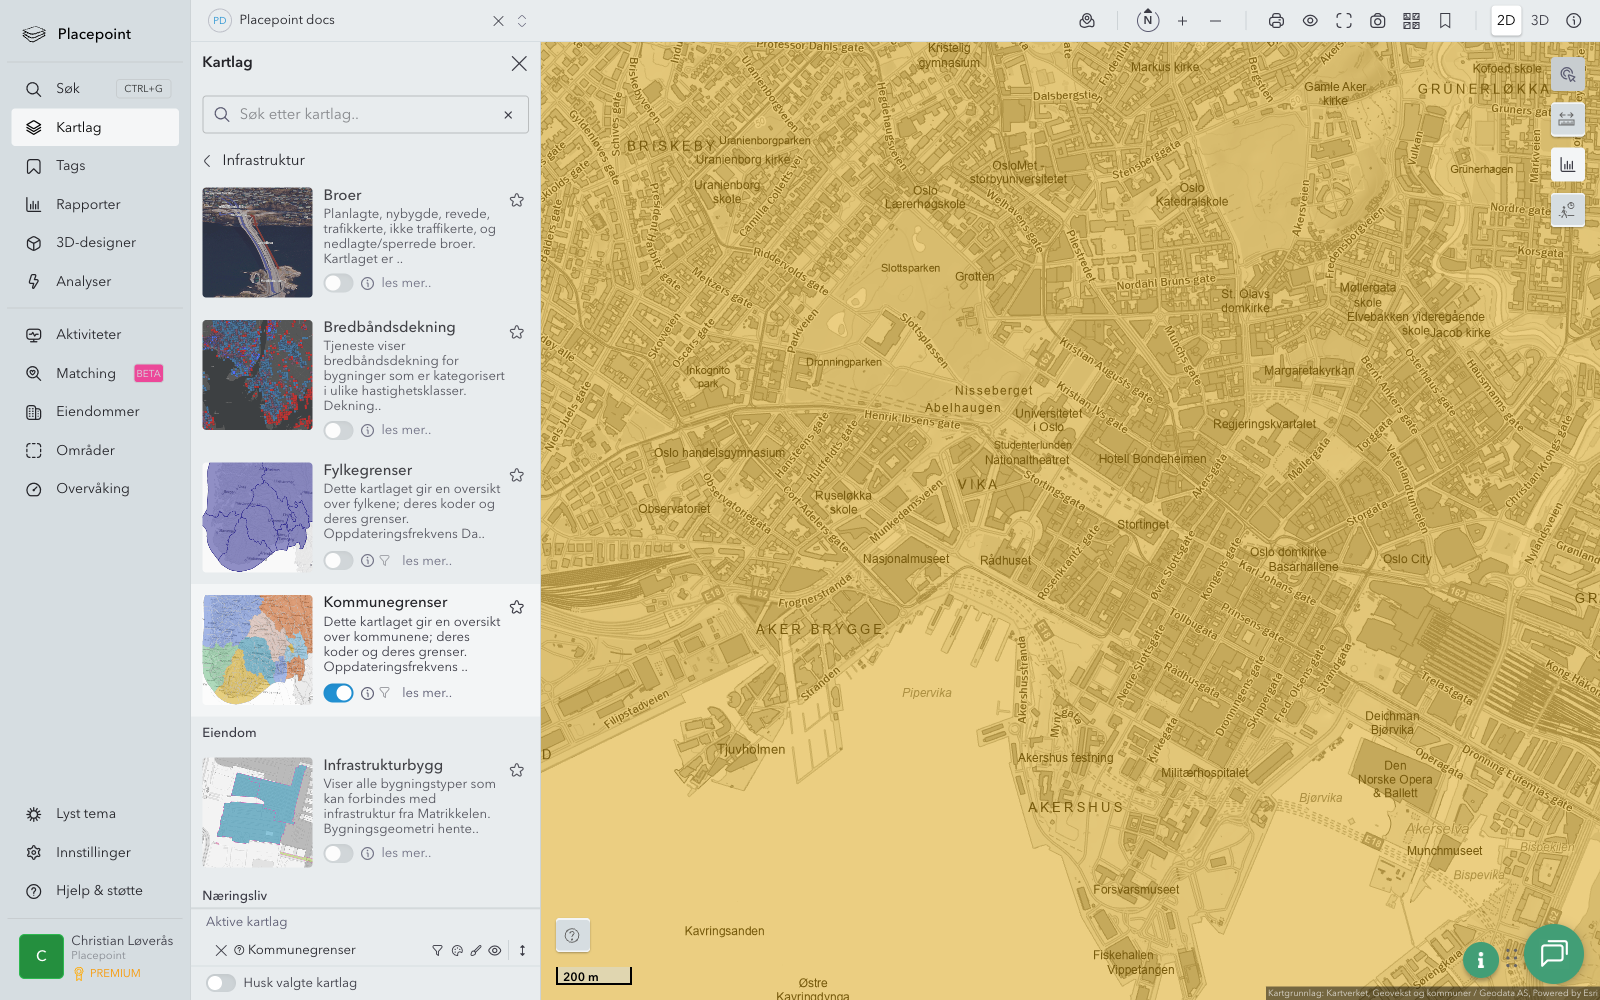The height and width of the screenshot is (1000, 1600).
Task: Click the bookmark icon in top toolbar
Action: [x=1445, y=21]
